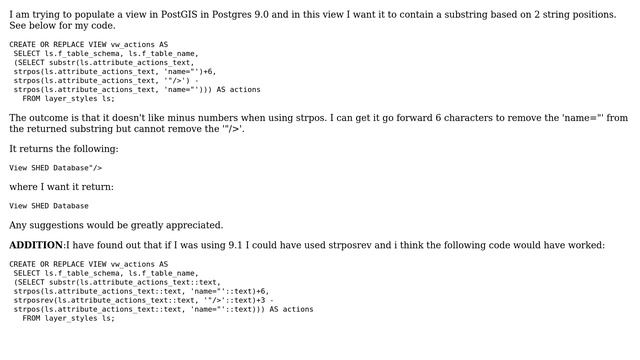
Task: Click the 'where I want it return:' text
Action: click(x=62, y=187)
